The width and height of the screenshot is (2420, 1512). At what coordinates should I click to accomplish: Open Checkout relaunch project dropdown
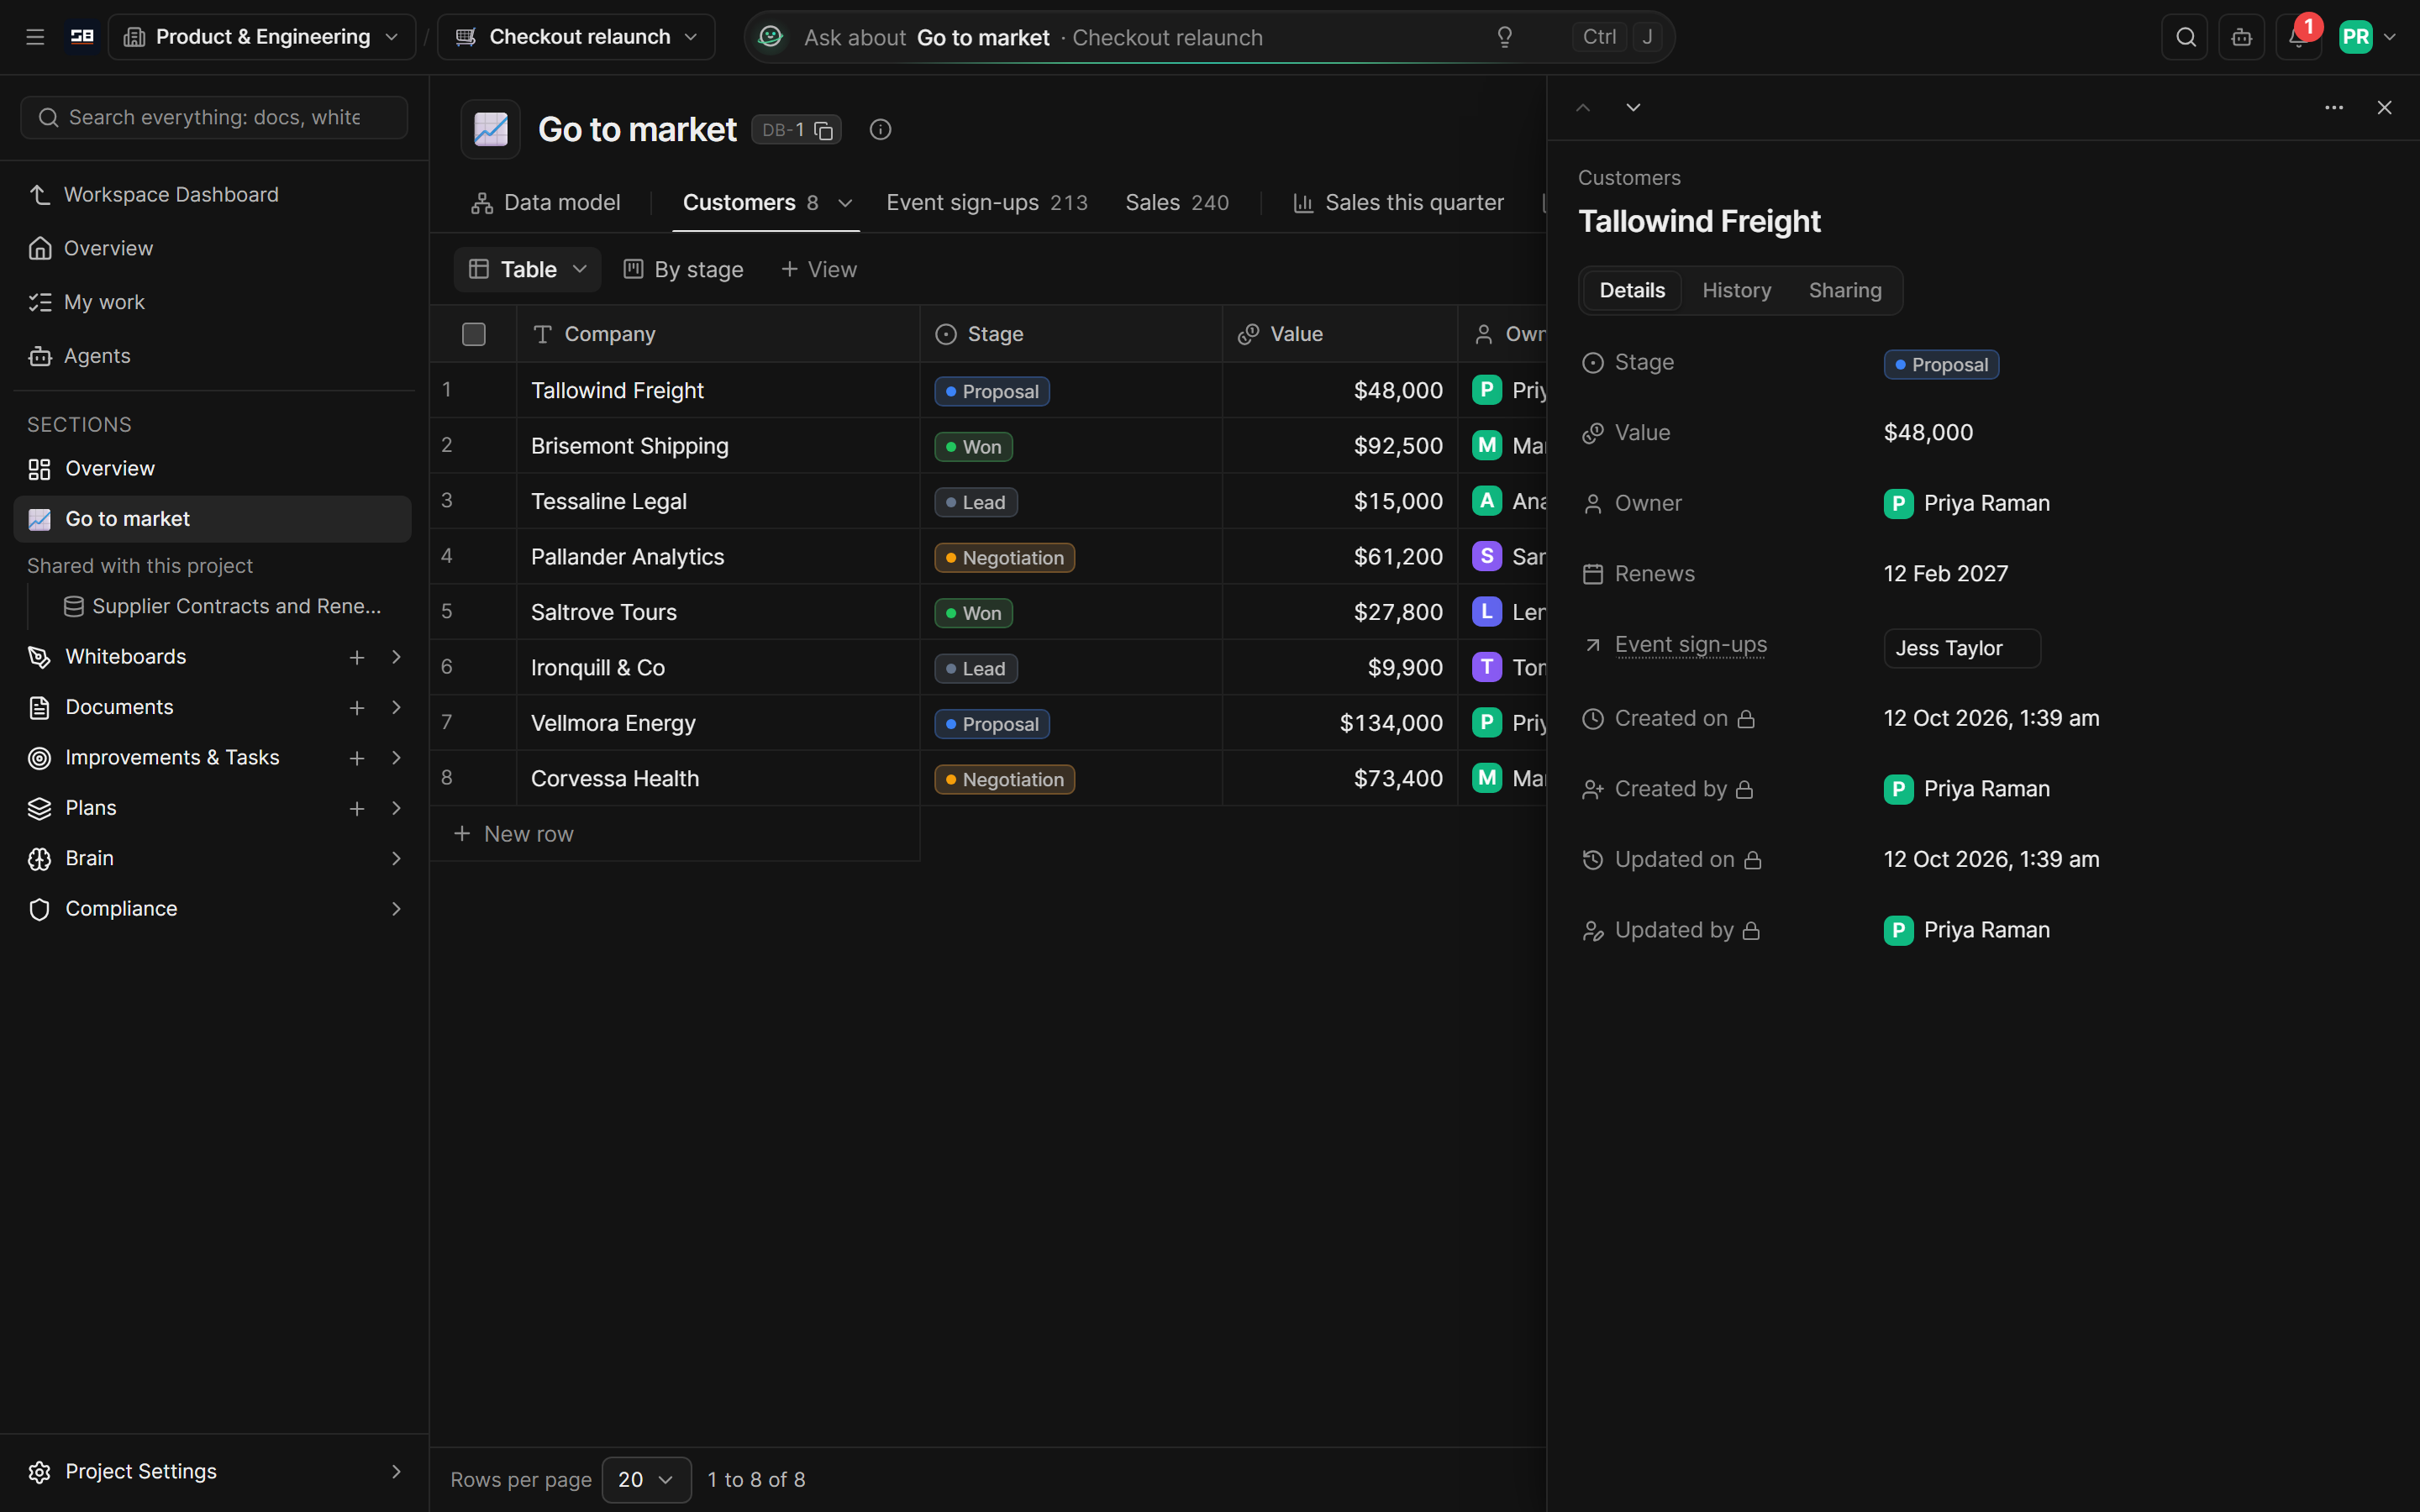click(576, 37)
